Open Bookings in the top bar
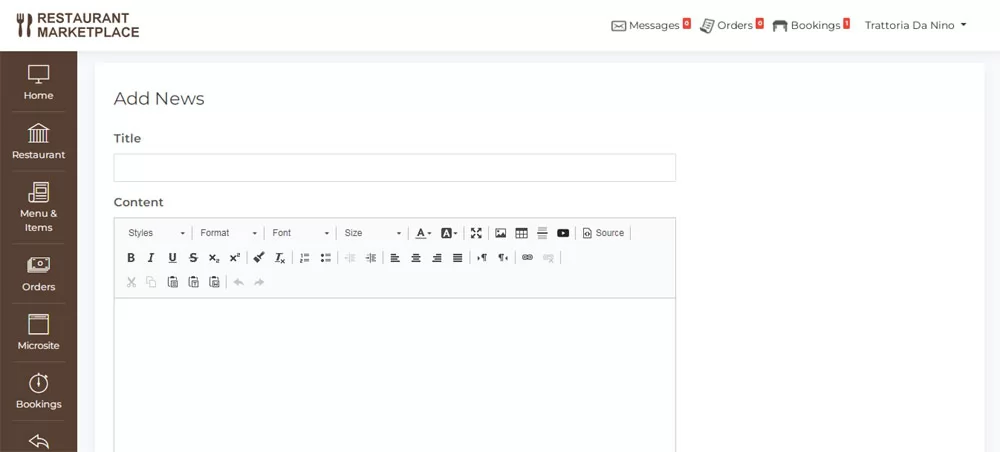The image size is (1000, 452). (811, 26)
